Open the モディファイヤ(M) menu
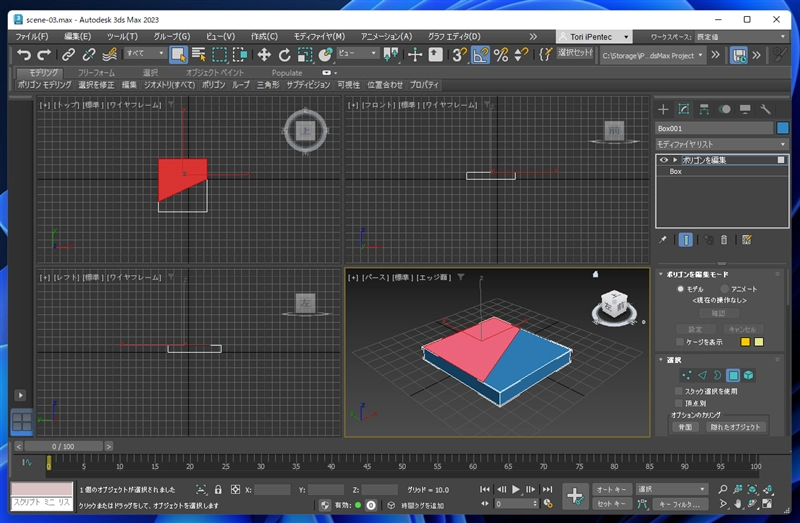The height and width of the screenshot is (523, 800). [x=319, y=37]
